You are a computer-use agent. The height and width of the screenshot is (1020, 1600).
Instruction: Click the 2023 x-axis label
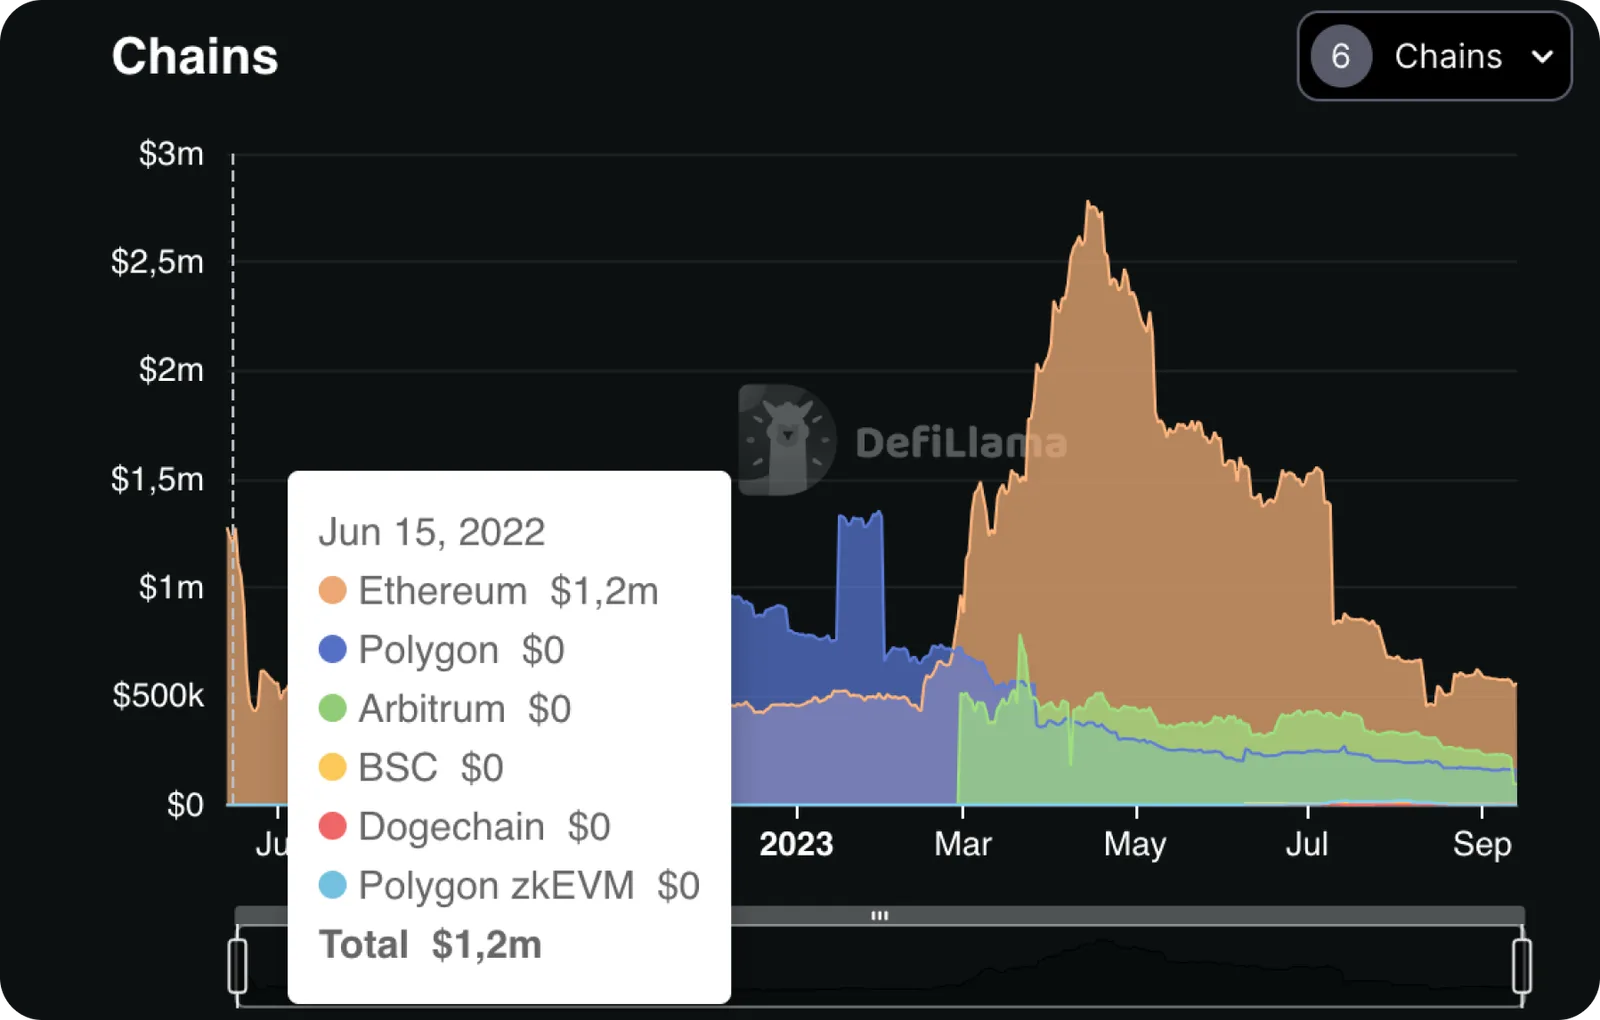(796, 844)
